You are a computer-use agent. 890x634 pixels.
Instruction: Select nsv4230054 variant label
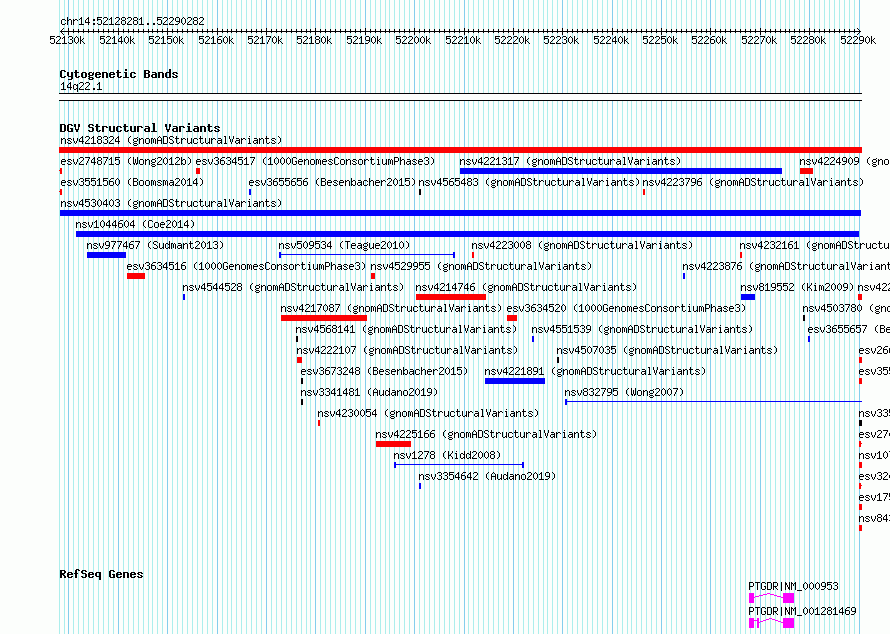tap(428, 413)
